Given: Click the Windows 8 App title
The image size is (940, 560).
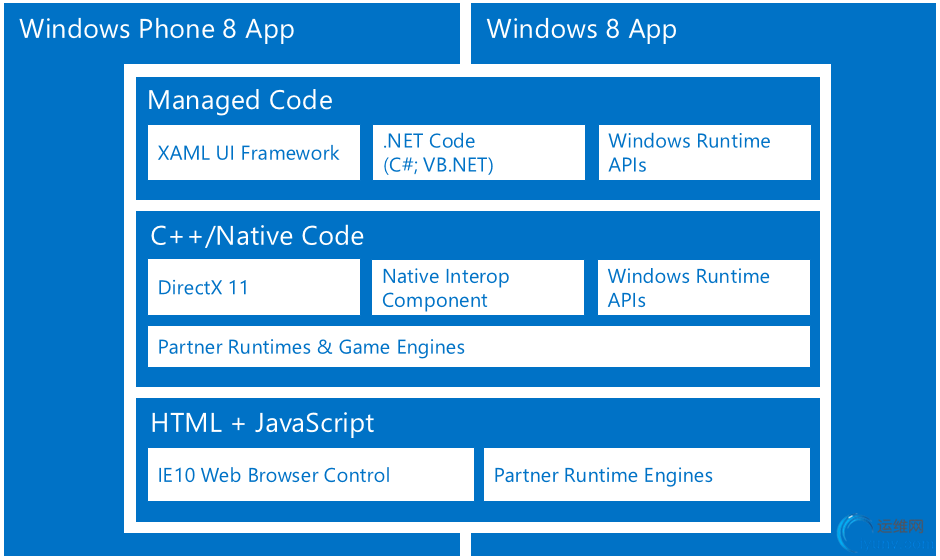Looking at the screenshot, I should [582, 29].
